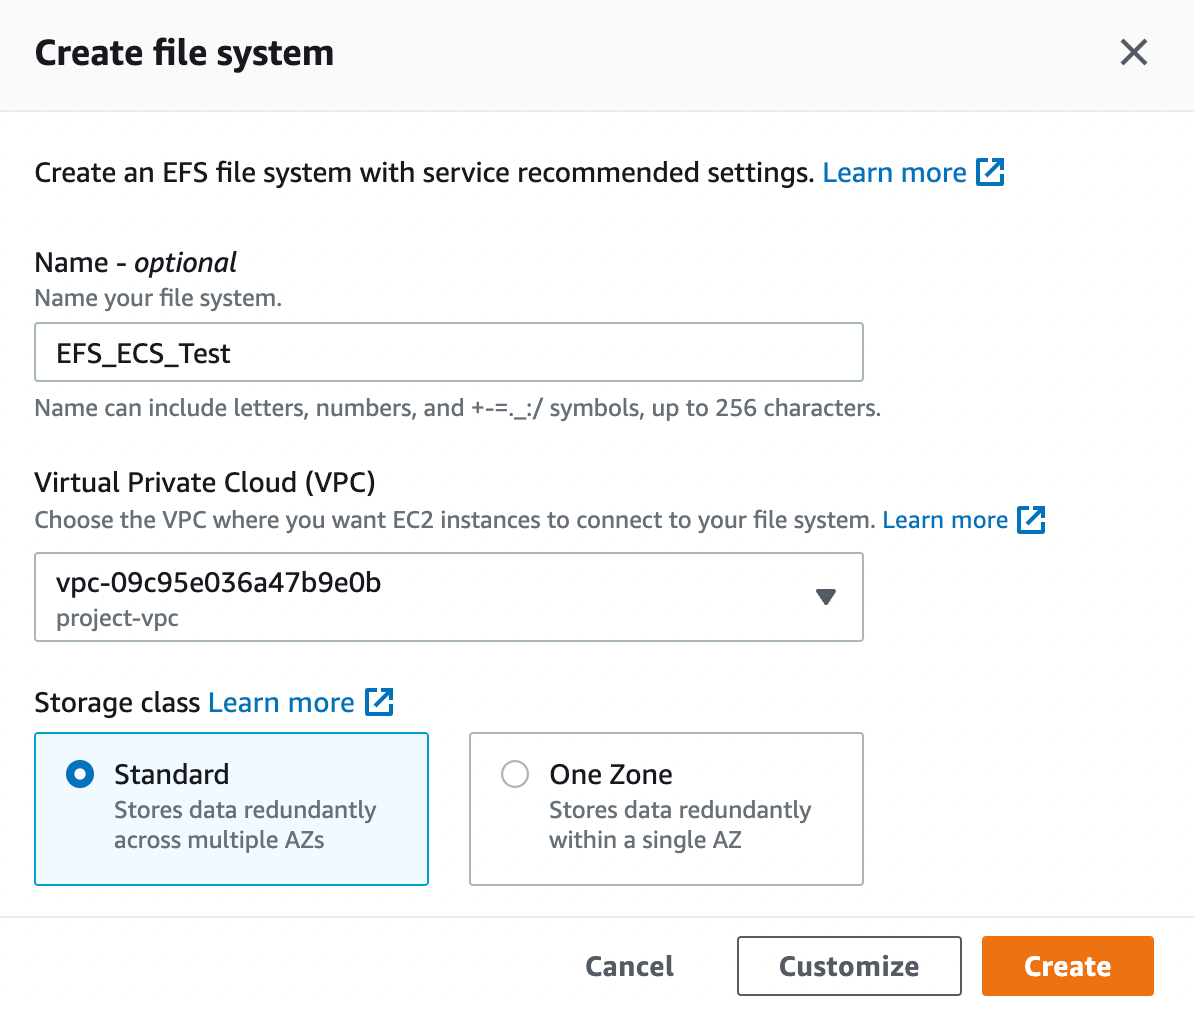This screenshot has width=1194, height=1016.
Task: Open Learn more link for VPC selection
Action: pyautogui.click(x=945, y=520)
